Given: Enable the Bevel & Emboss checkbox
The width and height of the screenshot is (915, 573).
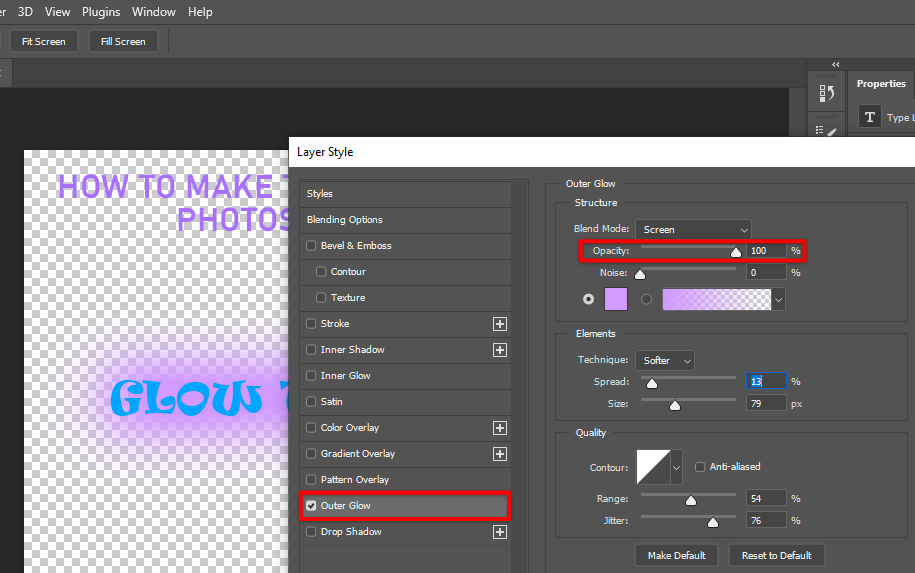Looking at the screenshot, I should [x=311, y=246].
